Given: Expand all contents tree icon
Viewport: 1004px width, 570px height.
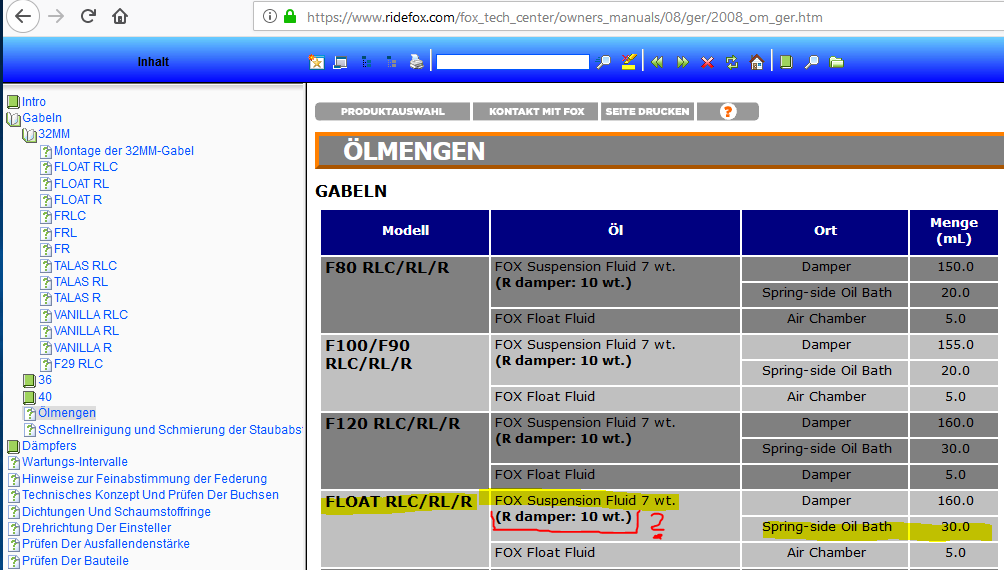Looking at the screenshot, I should (x=366, y=62).
